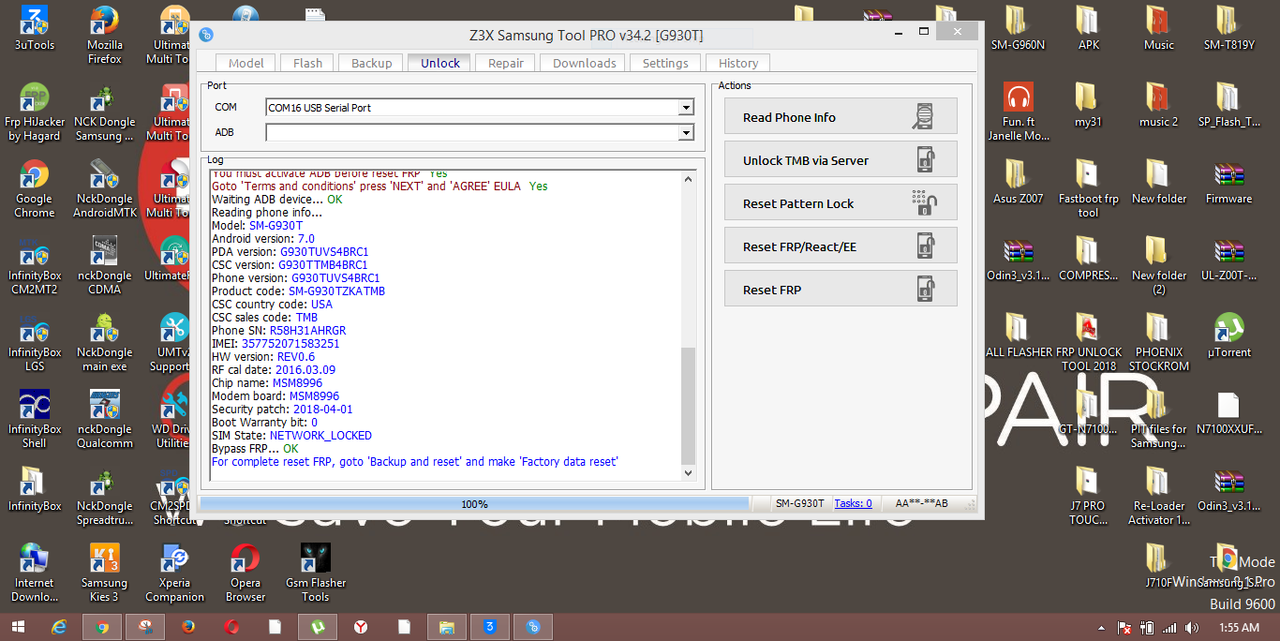1280x641 pixels.
Task: Click the Windows Start button
Action: [x=18, y=627]
